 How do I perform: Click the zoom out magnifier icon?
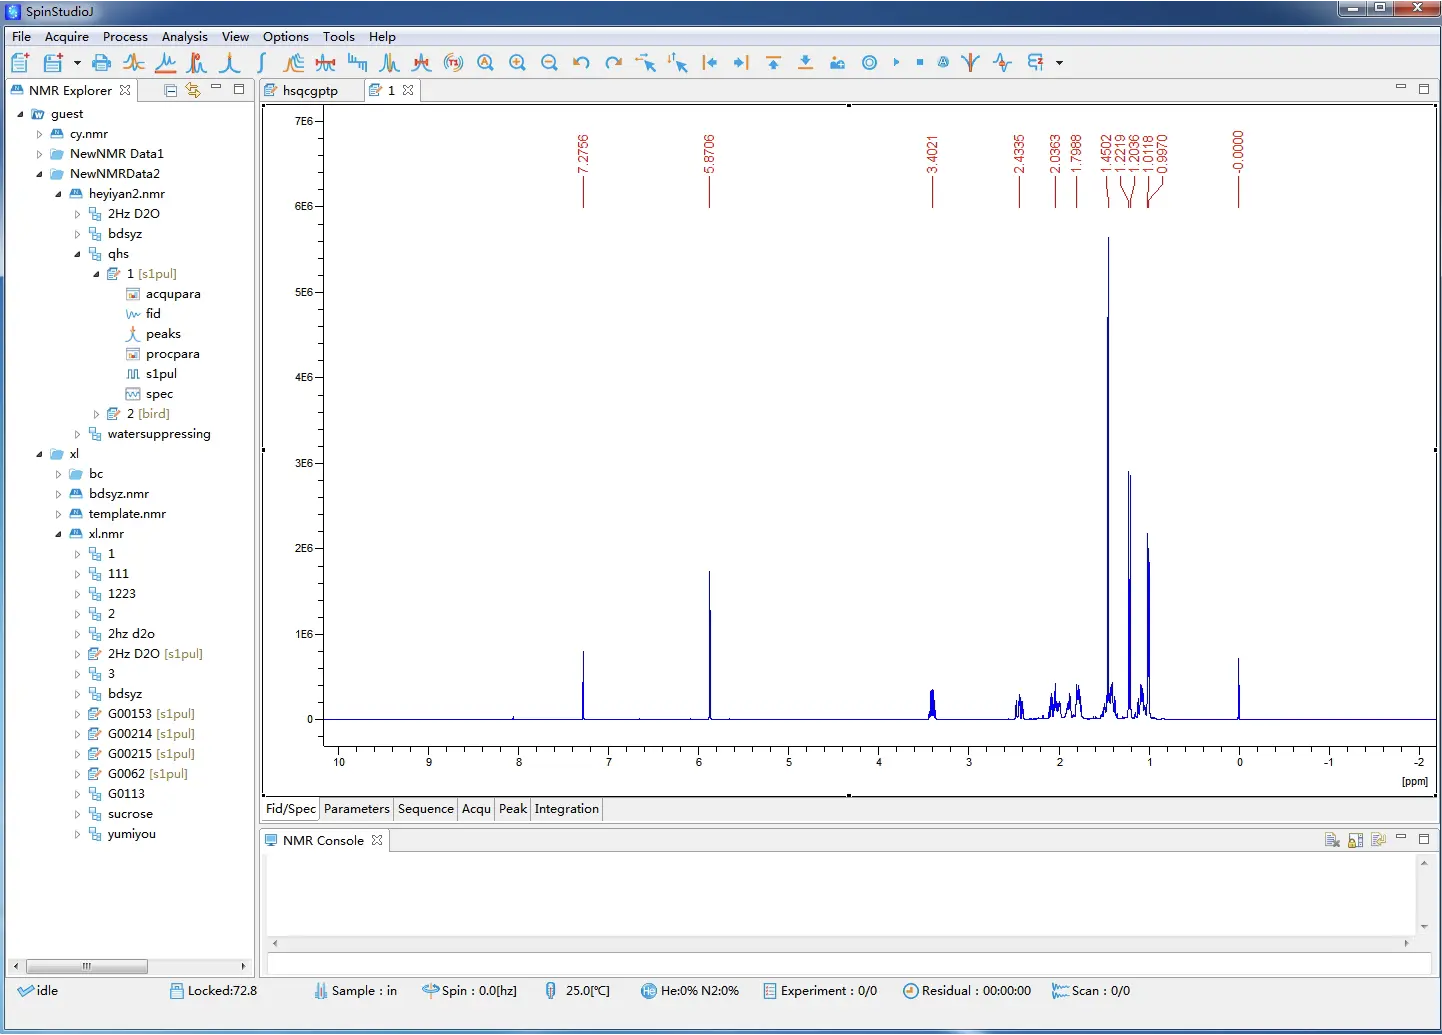549,63
